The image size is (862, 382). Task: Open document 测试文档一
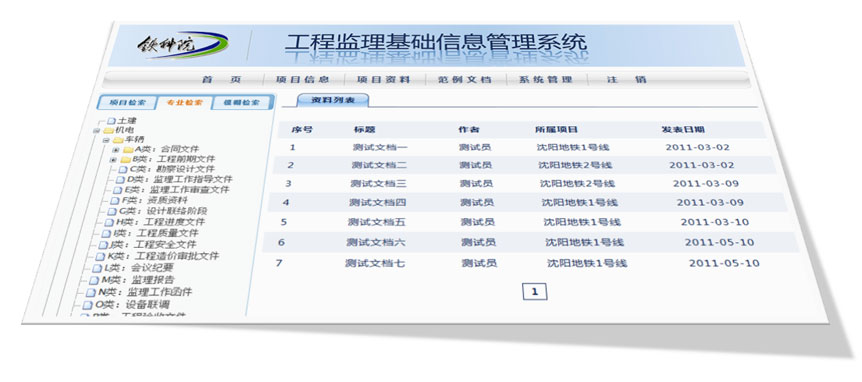(380, 147)
